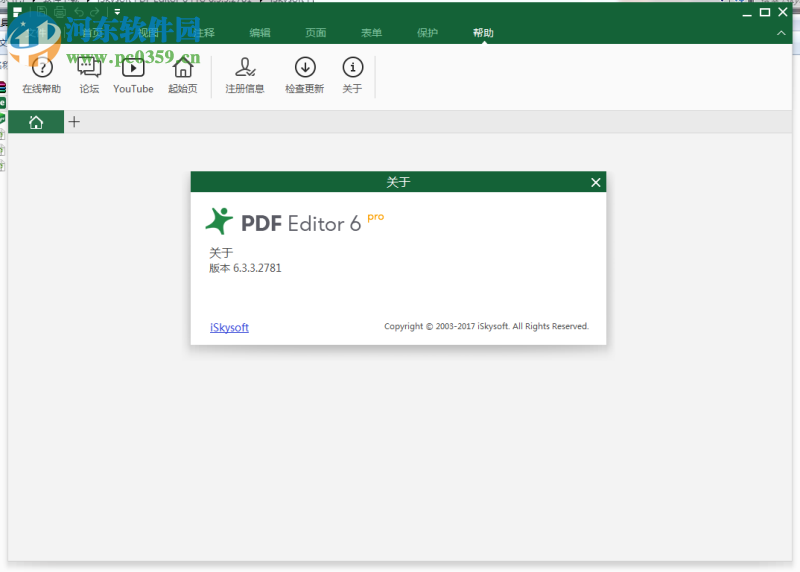Click the Print icon in quick access toolbar
Image resolution: width=800 pixels, height=572 pixels.
pos(60,11)
